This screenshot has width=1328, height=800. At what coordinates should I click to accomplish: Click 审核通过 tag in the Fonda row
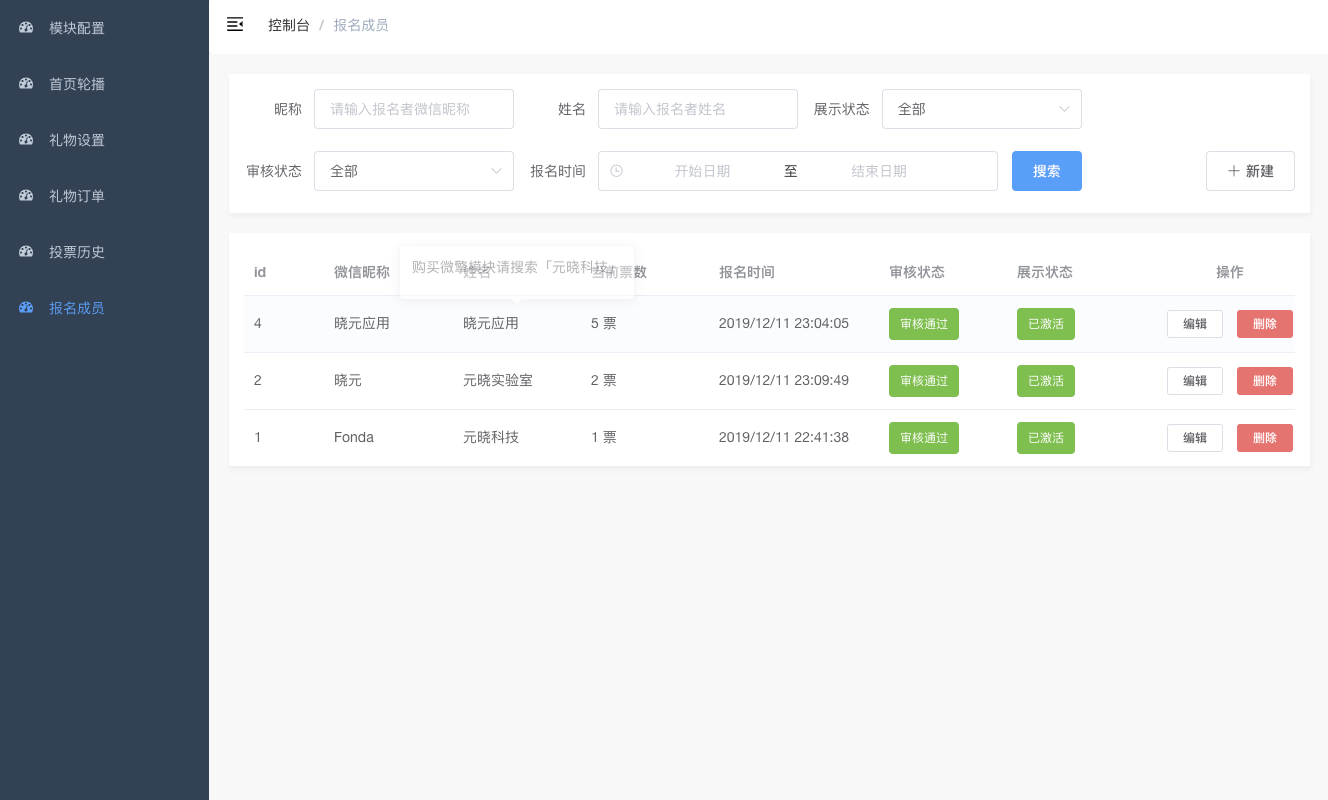924,438
